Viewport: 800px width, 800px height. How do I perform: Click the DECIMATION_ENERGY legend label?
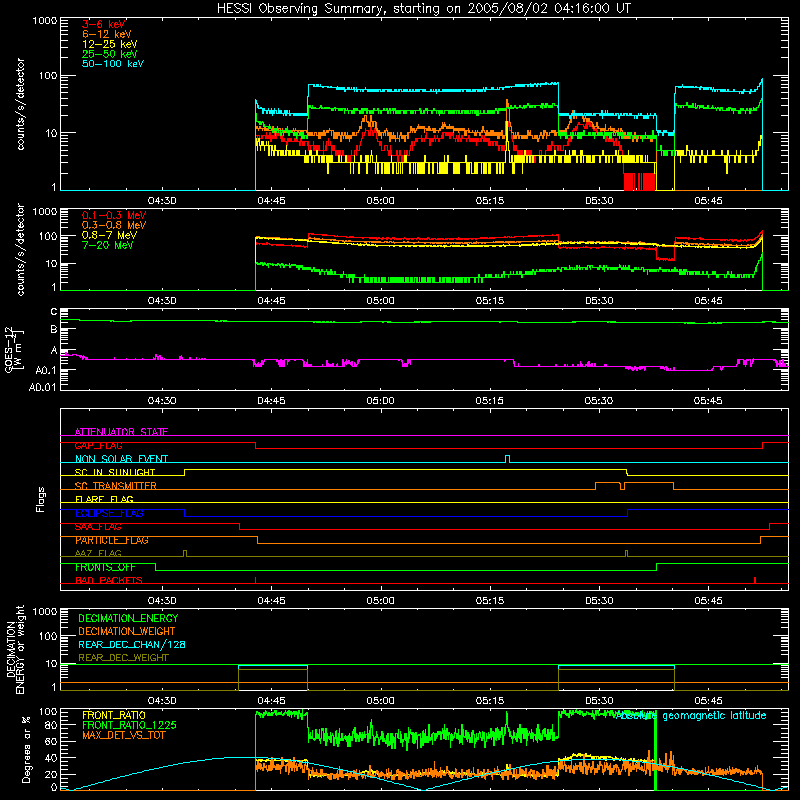coord(128,618)
